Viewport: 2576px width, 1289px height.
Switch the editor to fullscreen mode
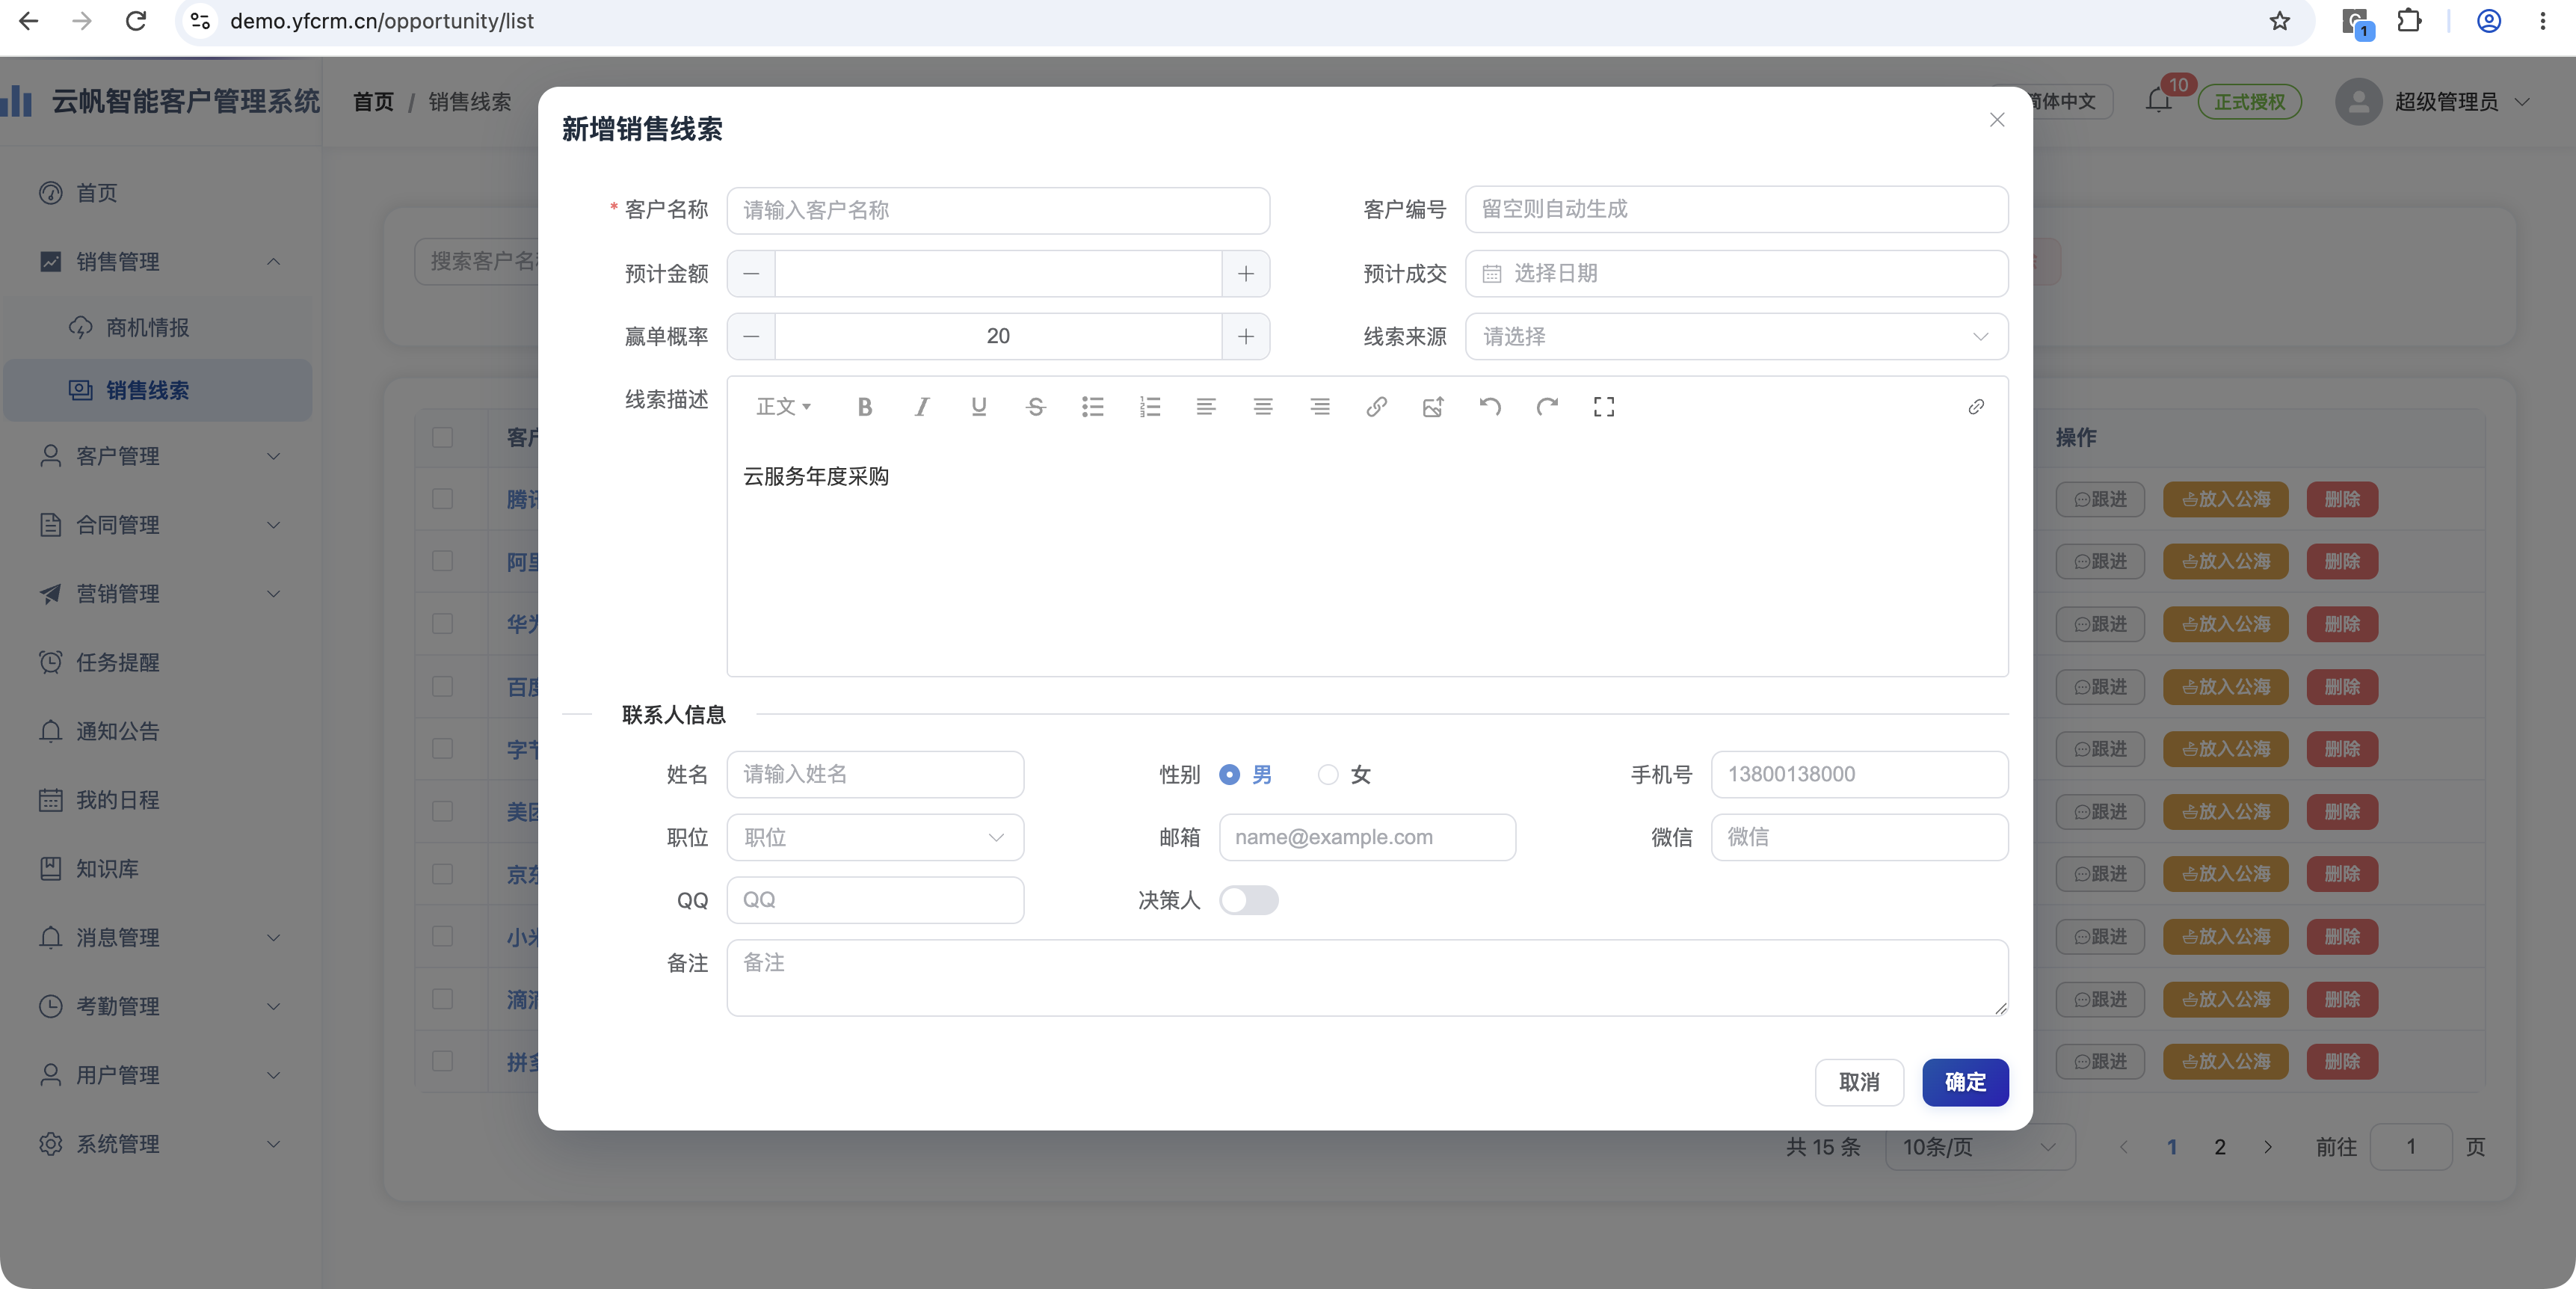(x=1604, y=407)
